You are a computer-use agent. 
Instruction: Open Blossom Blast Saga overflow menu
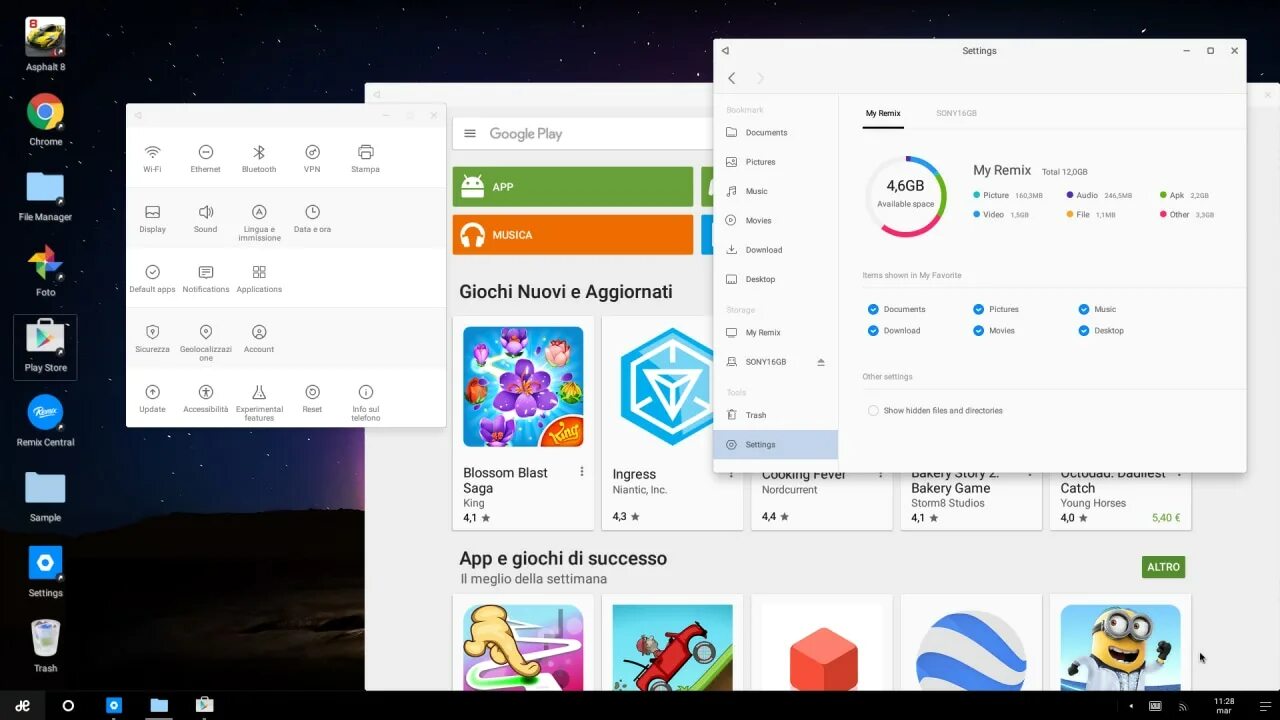click(x=583, y=471)
